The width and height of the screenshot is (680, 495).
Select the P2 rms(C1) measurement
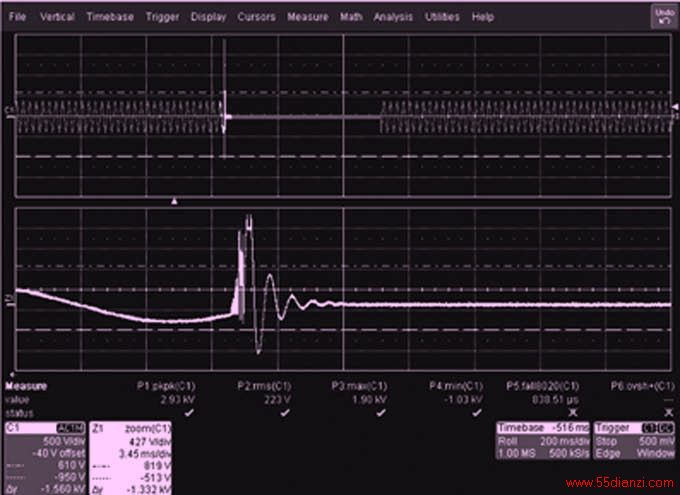click(264, 386)
